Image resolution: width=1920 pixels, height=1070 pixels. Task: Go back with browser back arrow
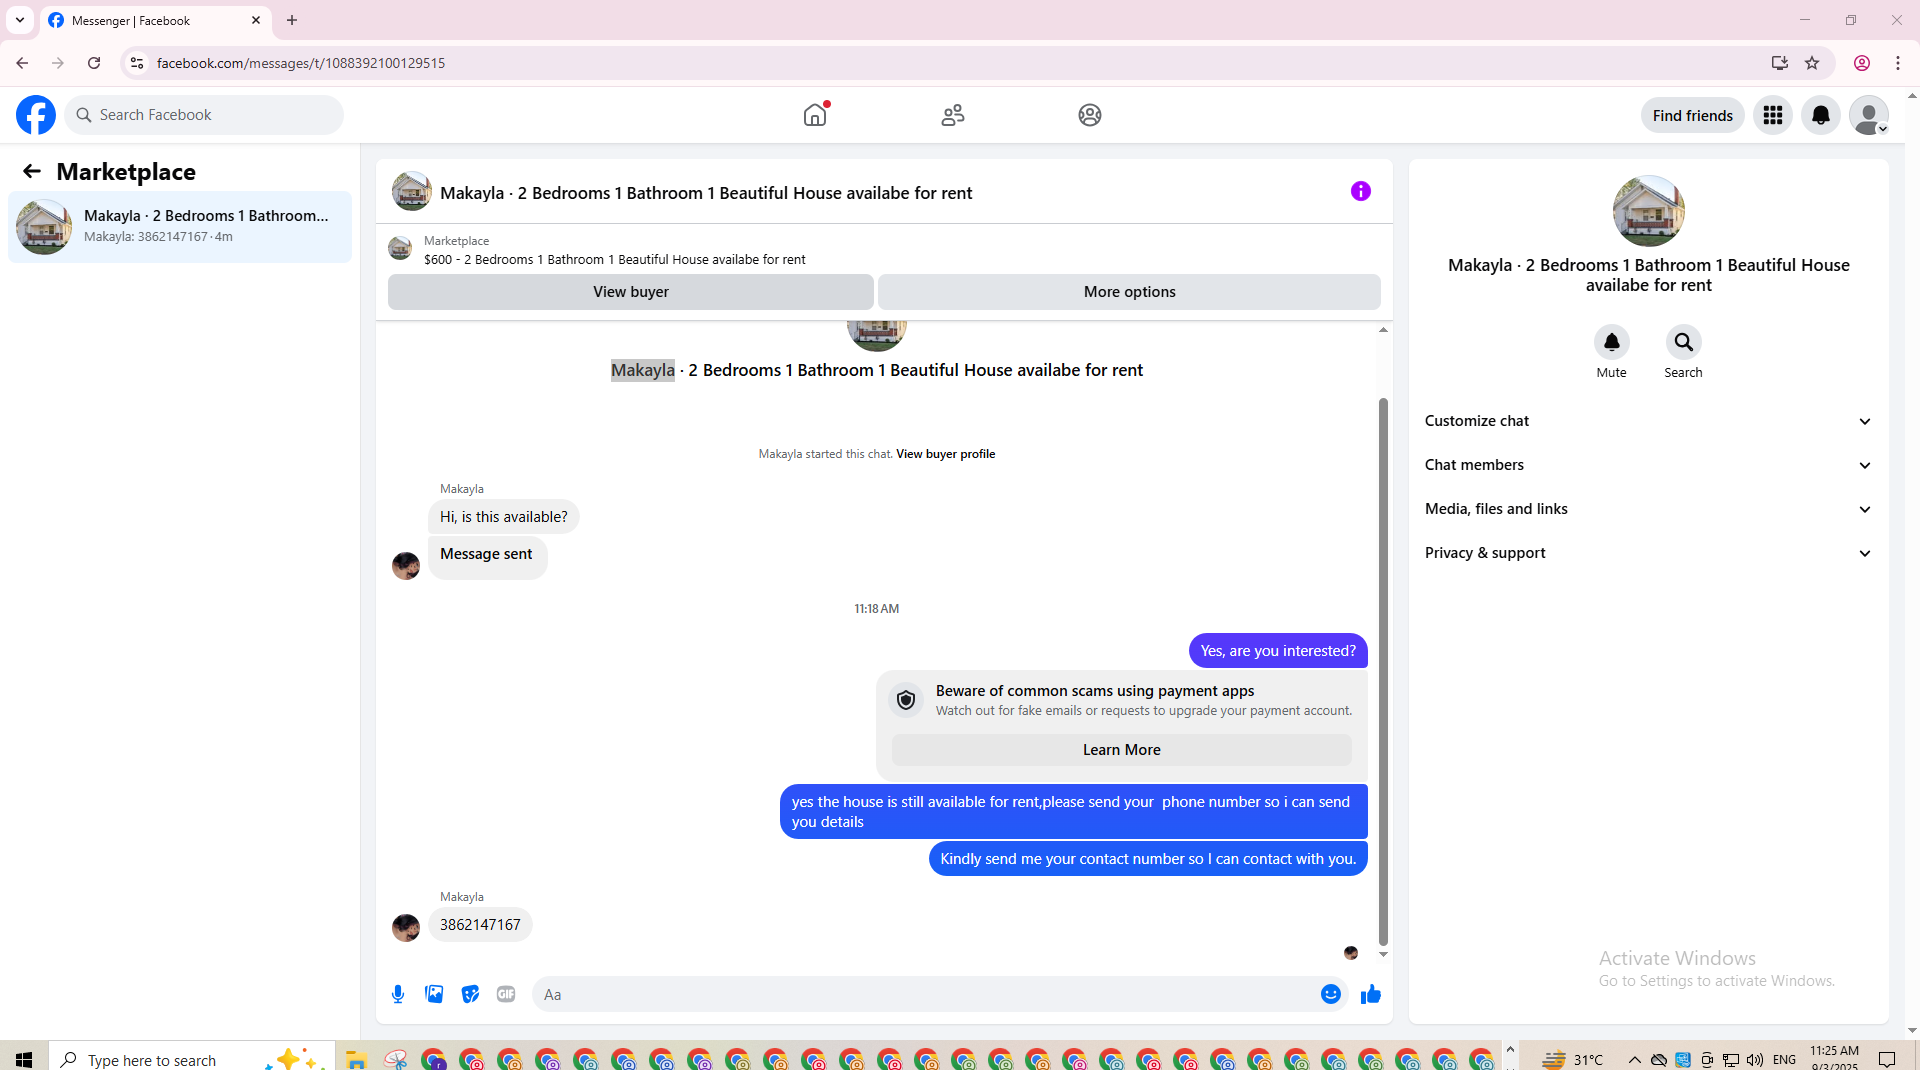tap(22, 63)
